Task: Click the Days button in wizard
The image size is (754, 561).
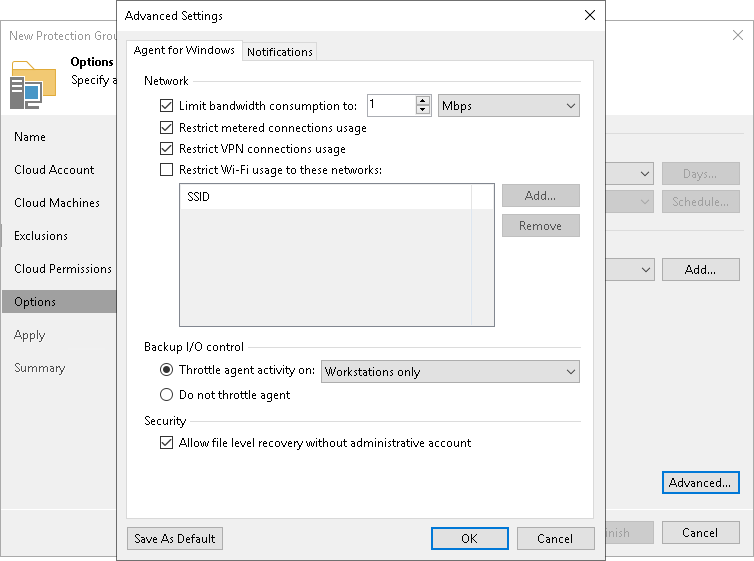Action: point(700,174)
